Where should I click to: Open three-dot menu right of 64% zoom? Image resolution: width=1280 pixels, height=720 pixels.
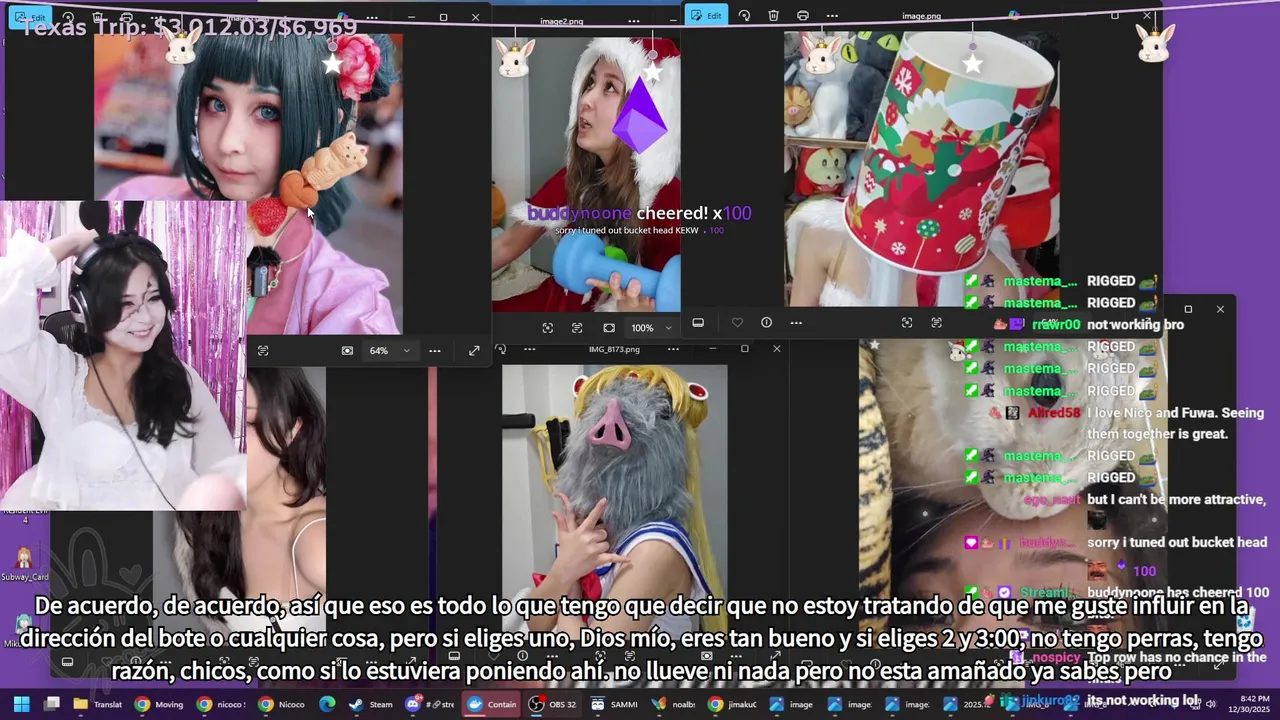click(x=435, y=351)
